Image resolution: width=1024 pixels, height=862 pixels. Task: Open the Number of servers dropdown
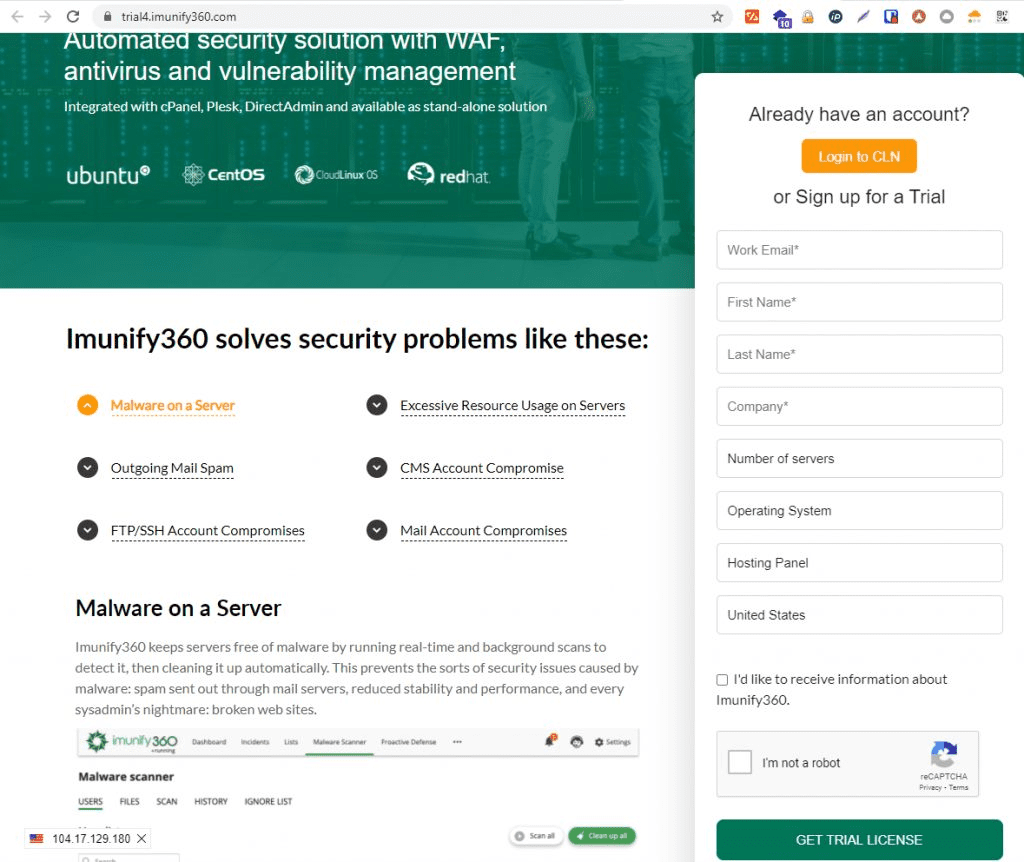click(859, 458)
